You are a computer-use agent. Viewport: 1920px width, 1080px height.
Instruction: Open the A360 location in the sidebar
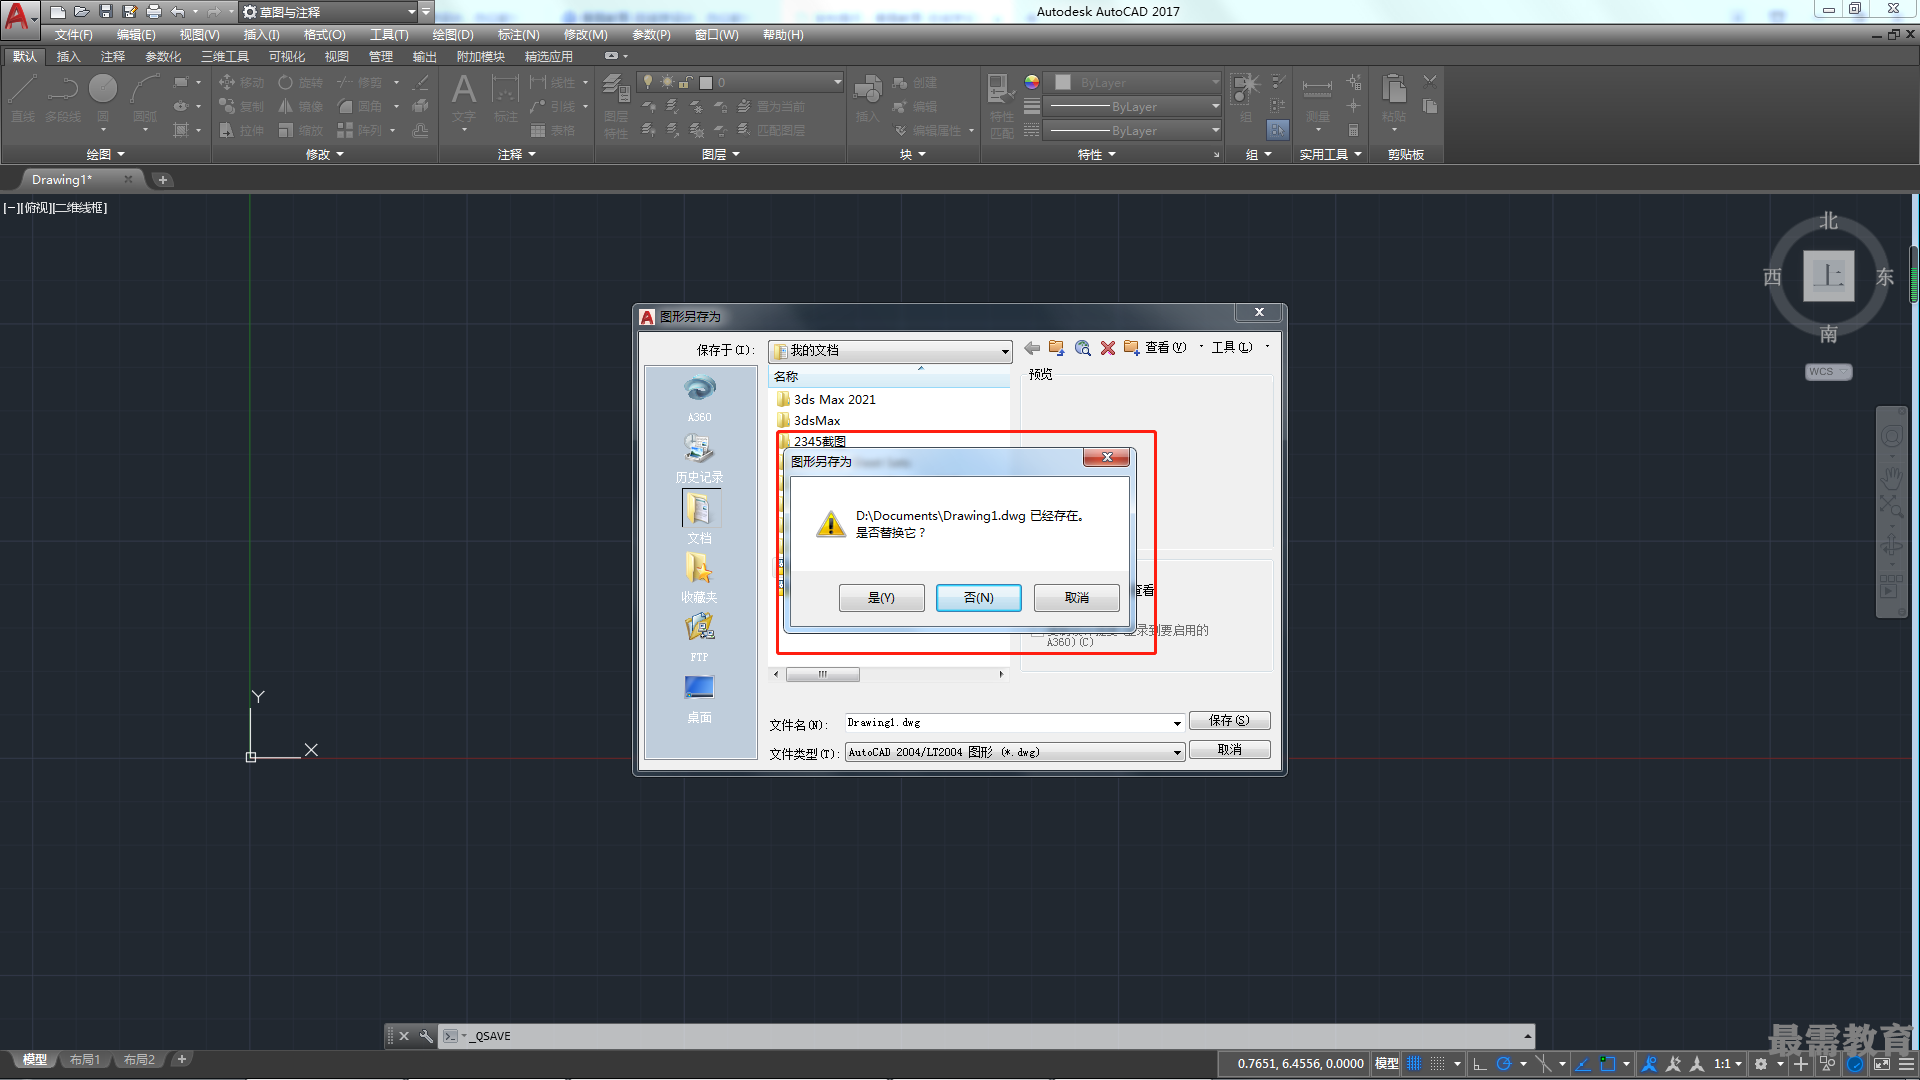[x=699, y=398]
